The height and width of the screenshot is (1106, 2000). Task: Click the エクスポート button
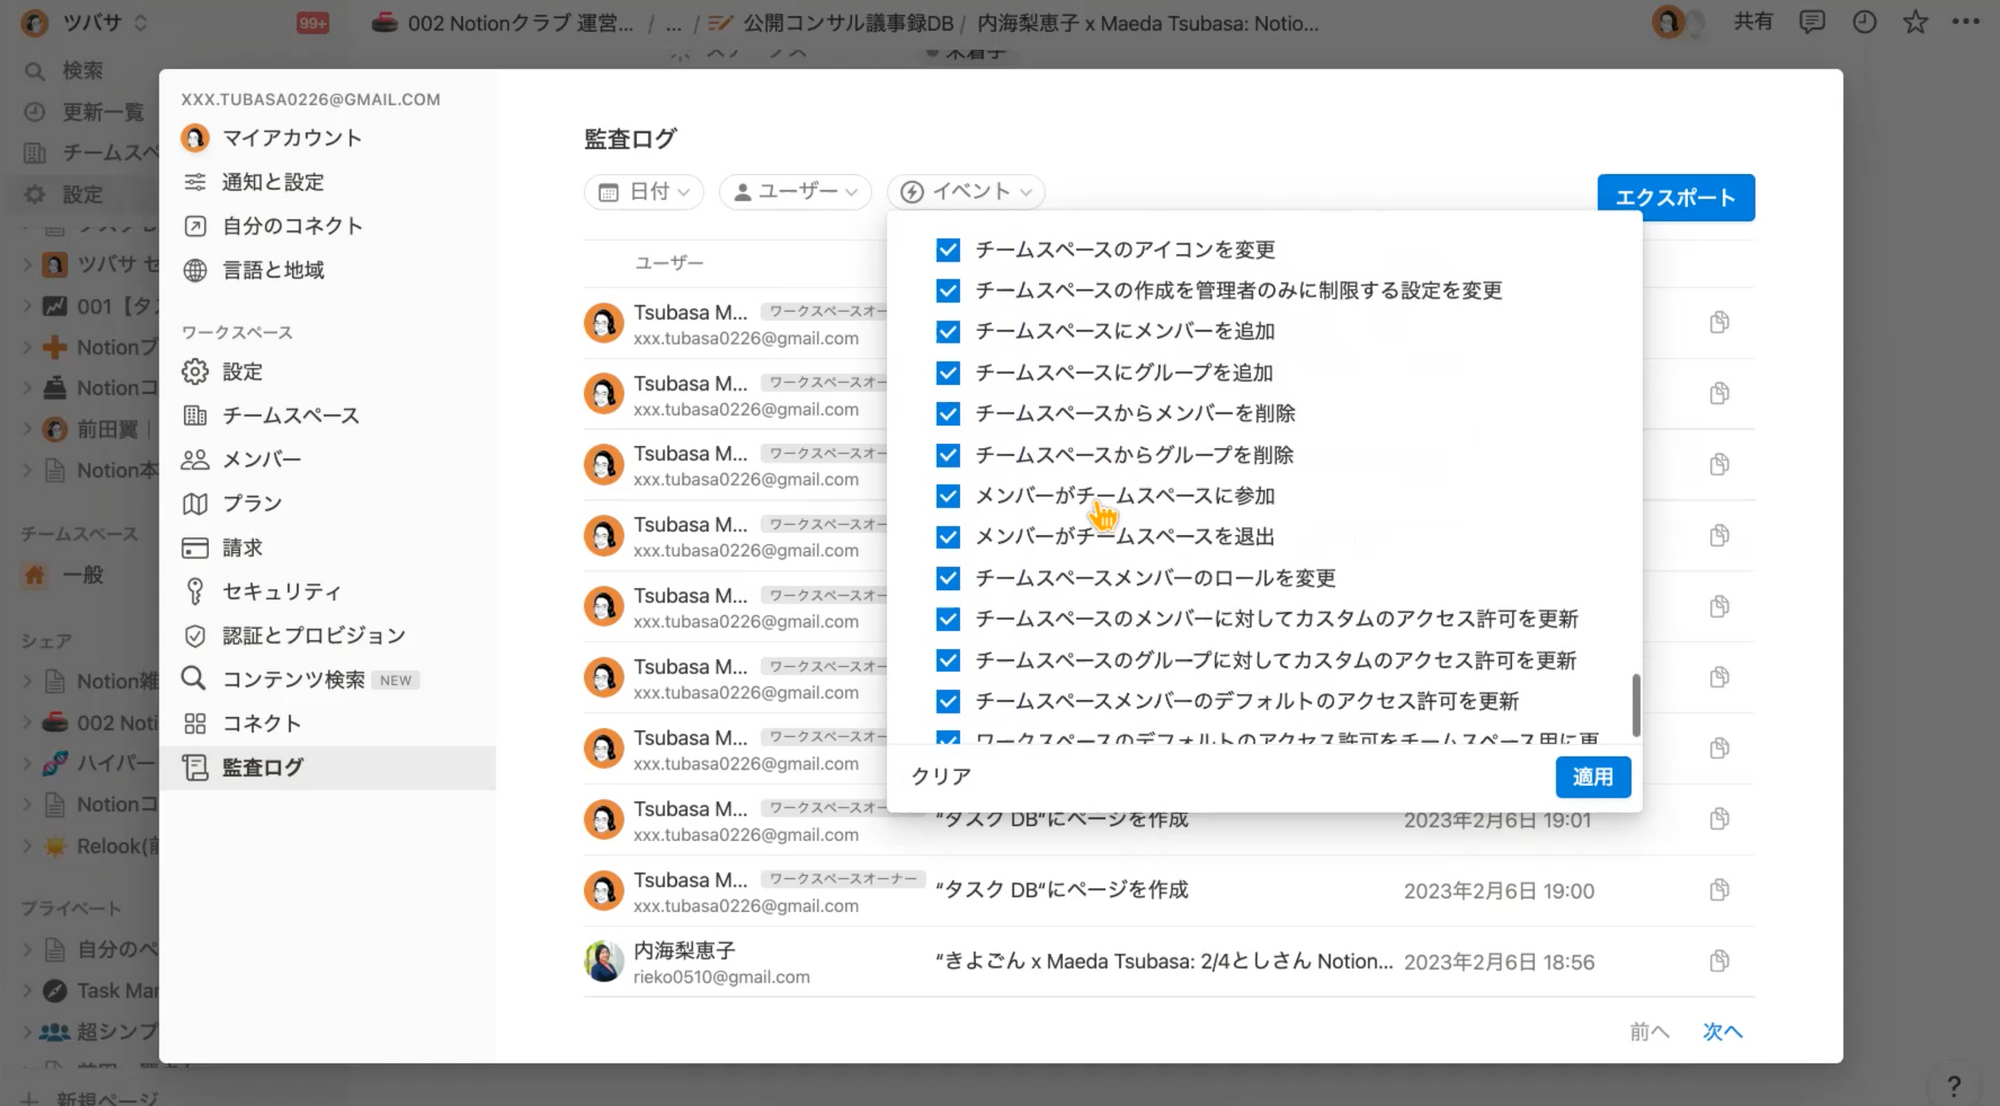(1675, 197)
